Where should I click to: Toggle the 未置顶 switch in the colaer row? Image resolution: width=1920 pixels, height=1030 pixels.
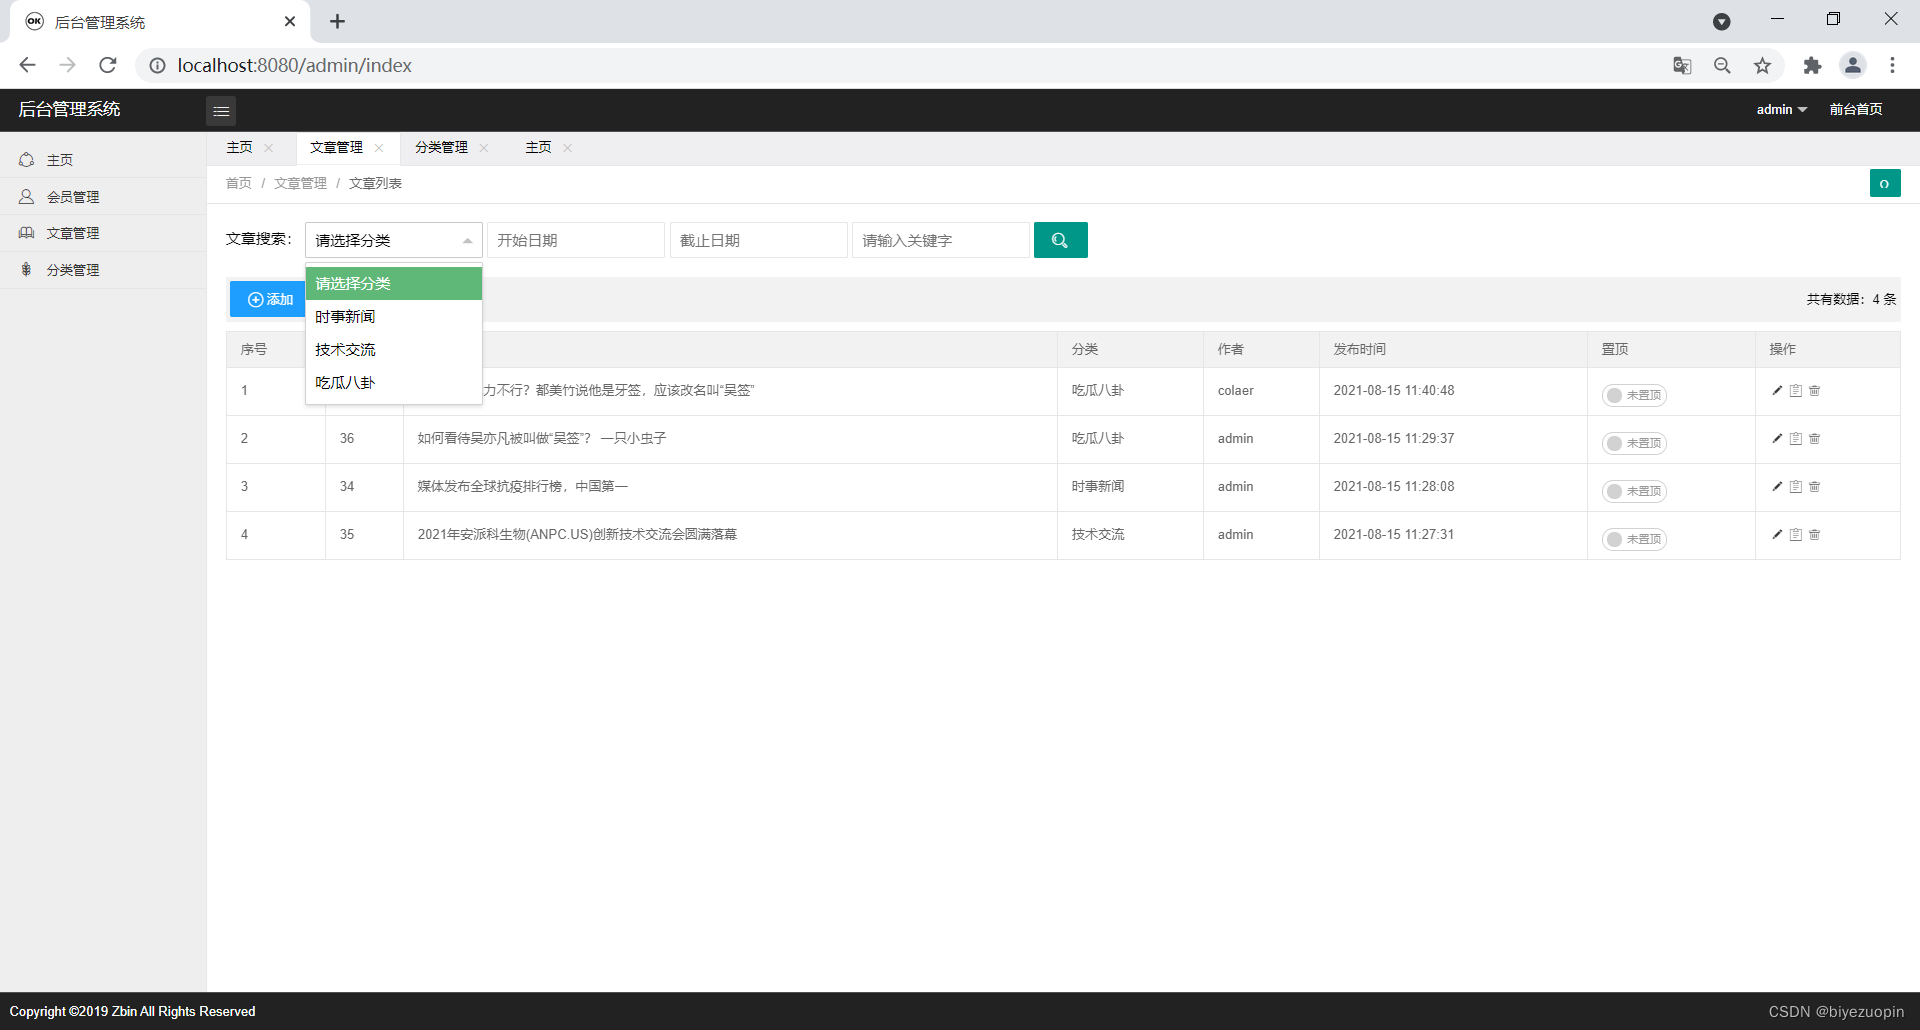[x=1634, y=395]
